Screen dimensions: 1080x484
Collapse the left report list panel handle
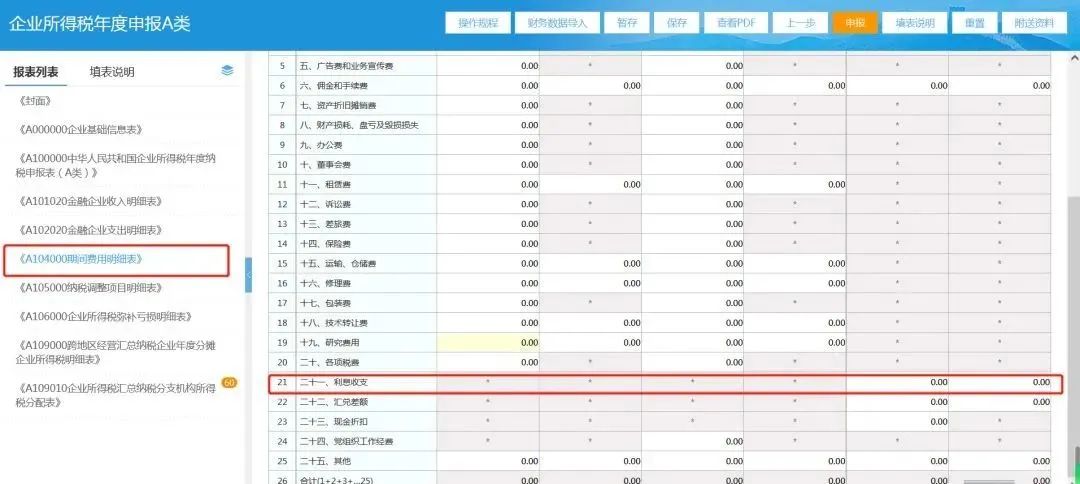[248, 275]
